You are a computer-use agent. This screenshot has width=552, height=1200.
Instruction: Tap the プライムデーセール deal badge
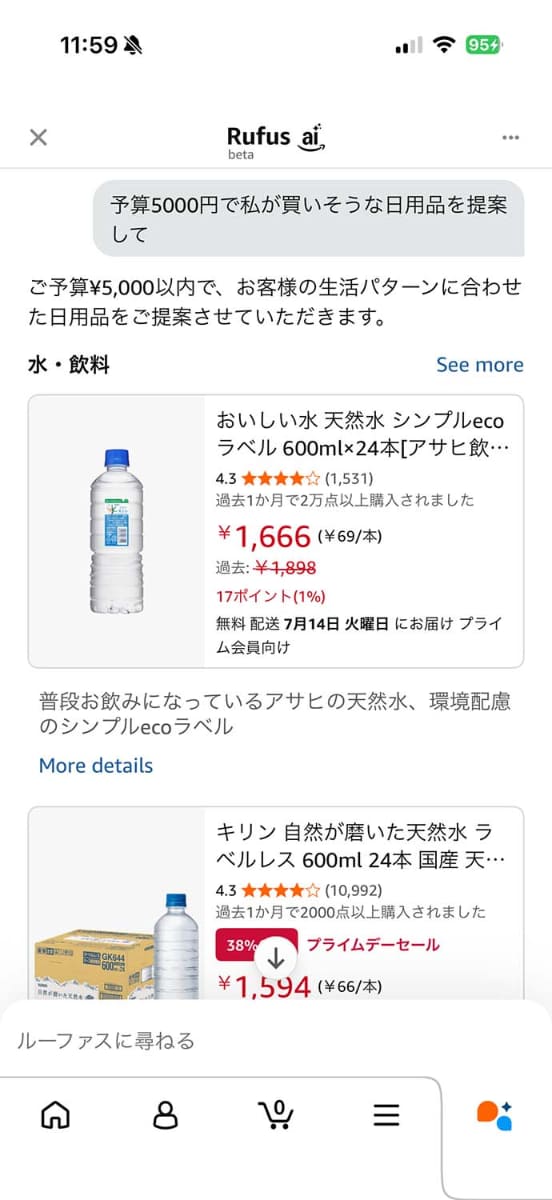pos(372,944)
